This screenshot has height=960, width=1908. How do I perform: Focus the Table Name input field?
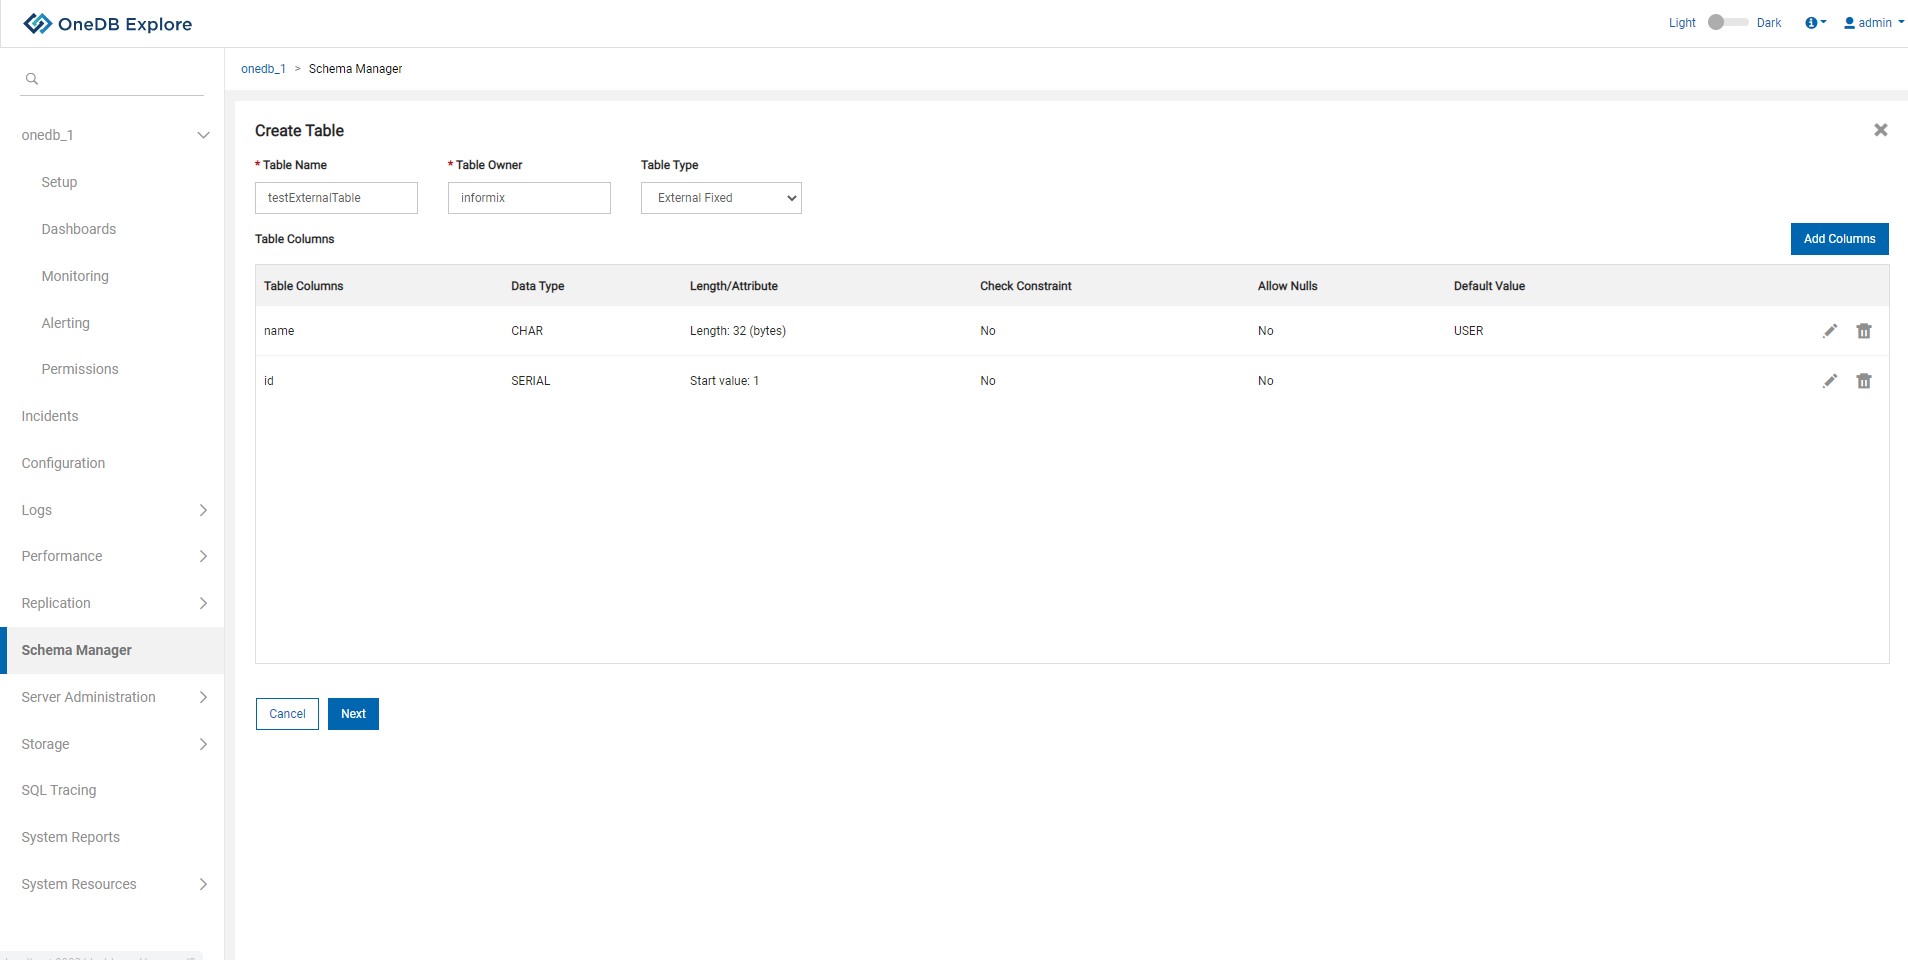click(x=336, y=198)
